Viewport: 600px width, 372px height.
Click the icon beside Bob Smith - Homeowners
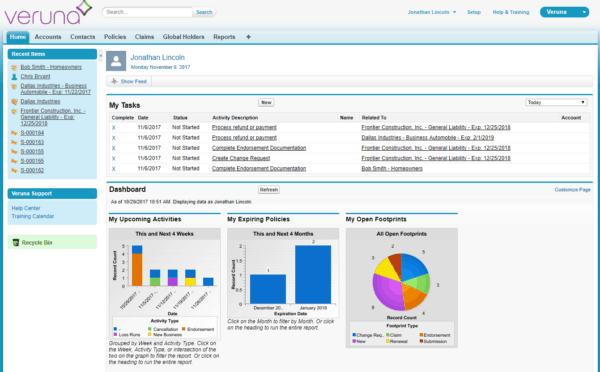(x=14, y=67)
